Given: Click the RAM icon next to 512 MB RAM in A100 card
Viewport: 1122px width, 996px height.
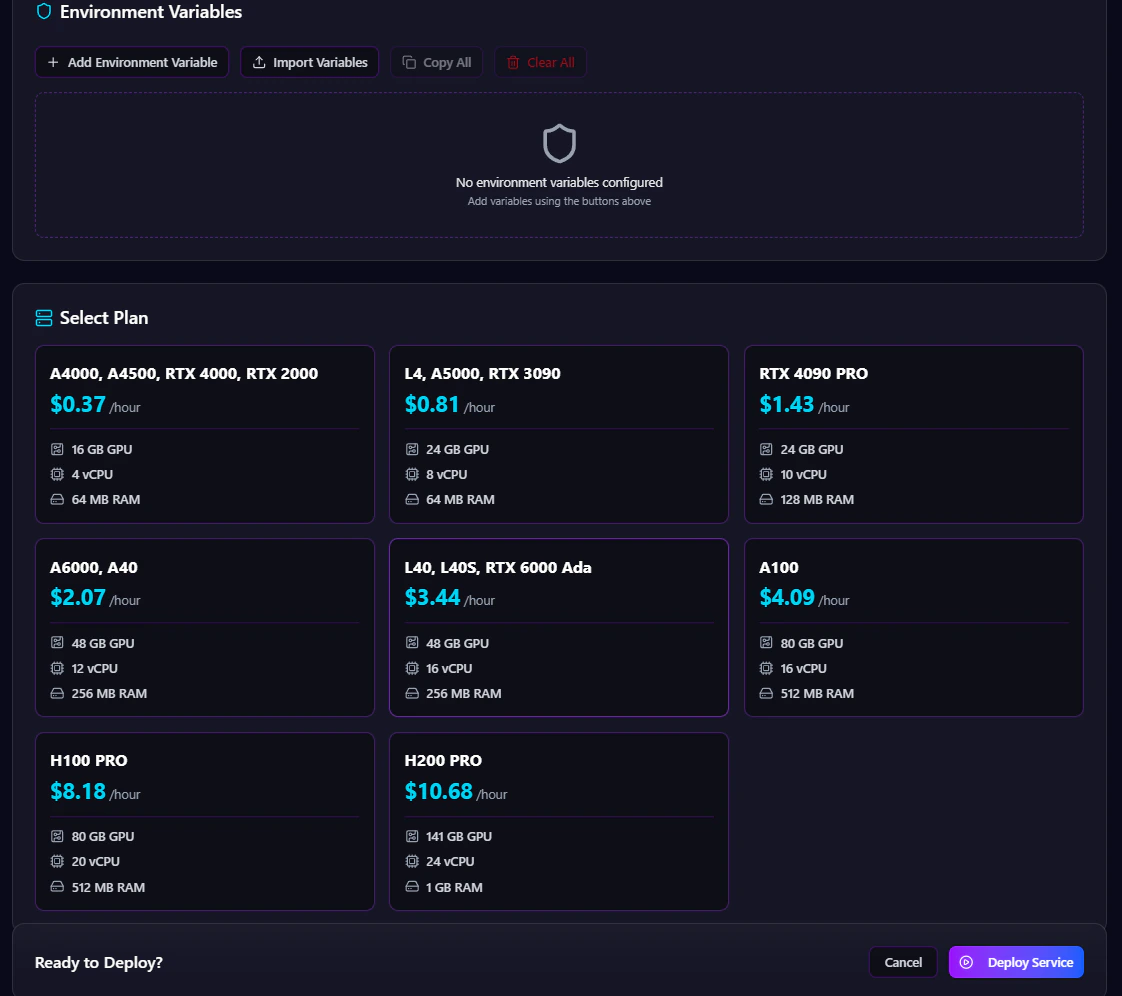Looking at the screenshot, I should (x=766, y=693).
